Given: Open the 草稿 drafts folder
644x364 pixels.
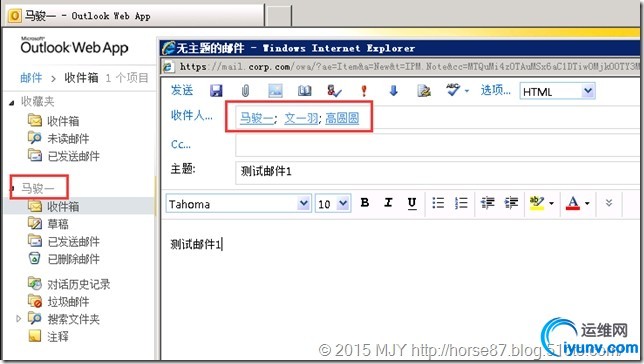Looking at the screenshot, I should [58, 224].
